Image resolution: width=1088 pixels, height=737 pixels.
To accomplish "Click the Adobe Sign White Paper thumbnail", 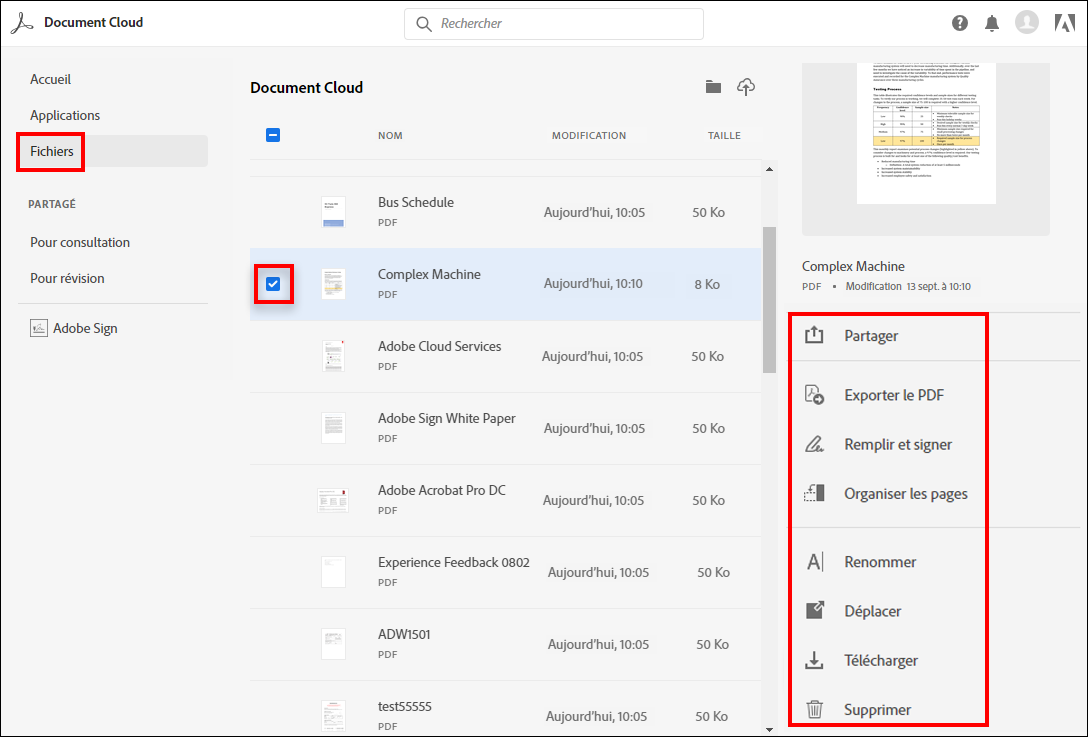I will click(333, 427).
